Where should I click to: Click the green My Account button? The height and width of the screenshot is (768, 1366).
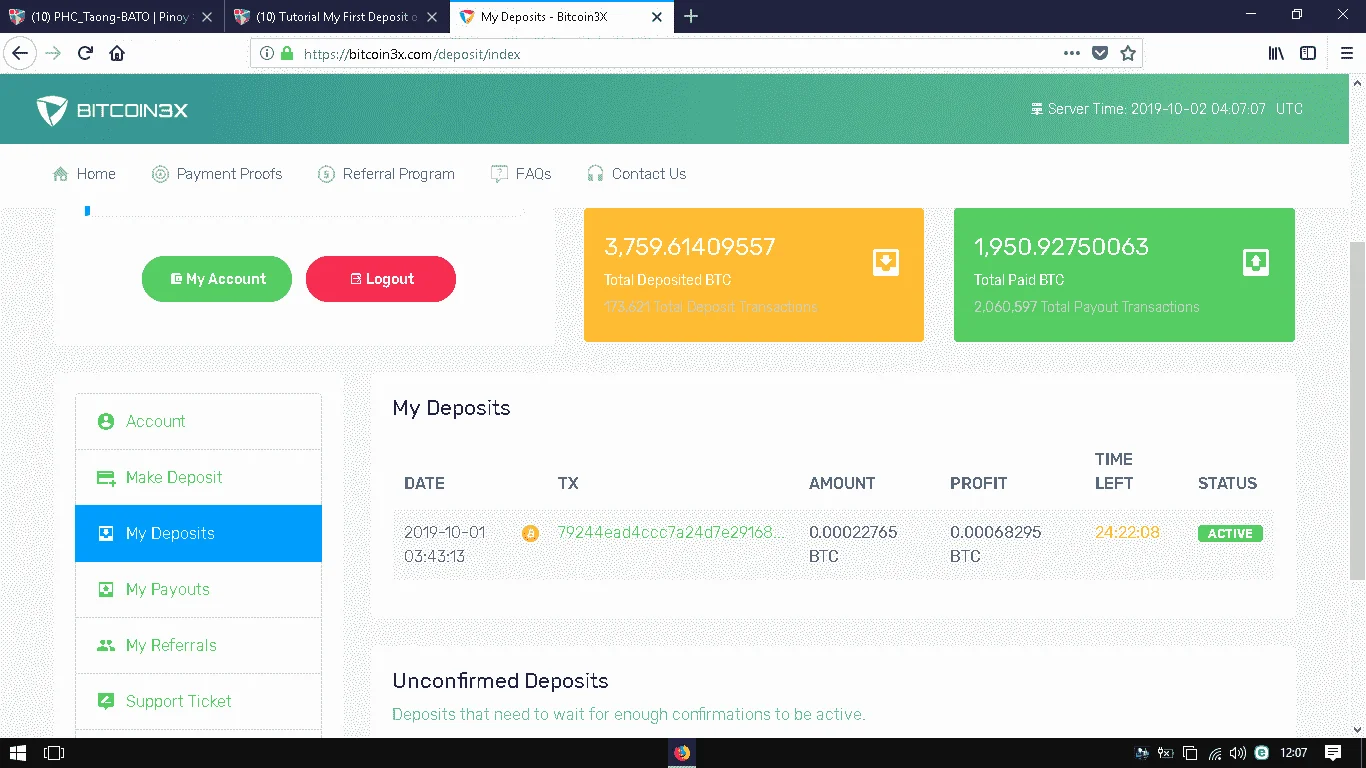[x=217, y=279]
